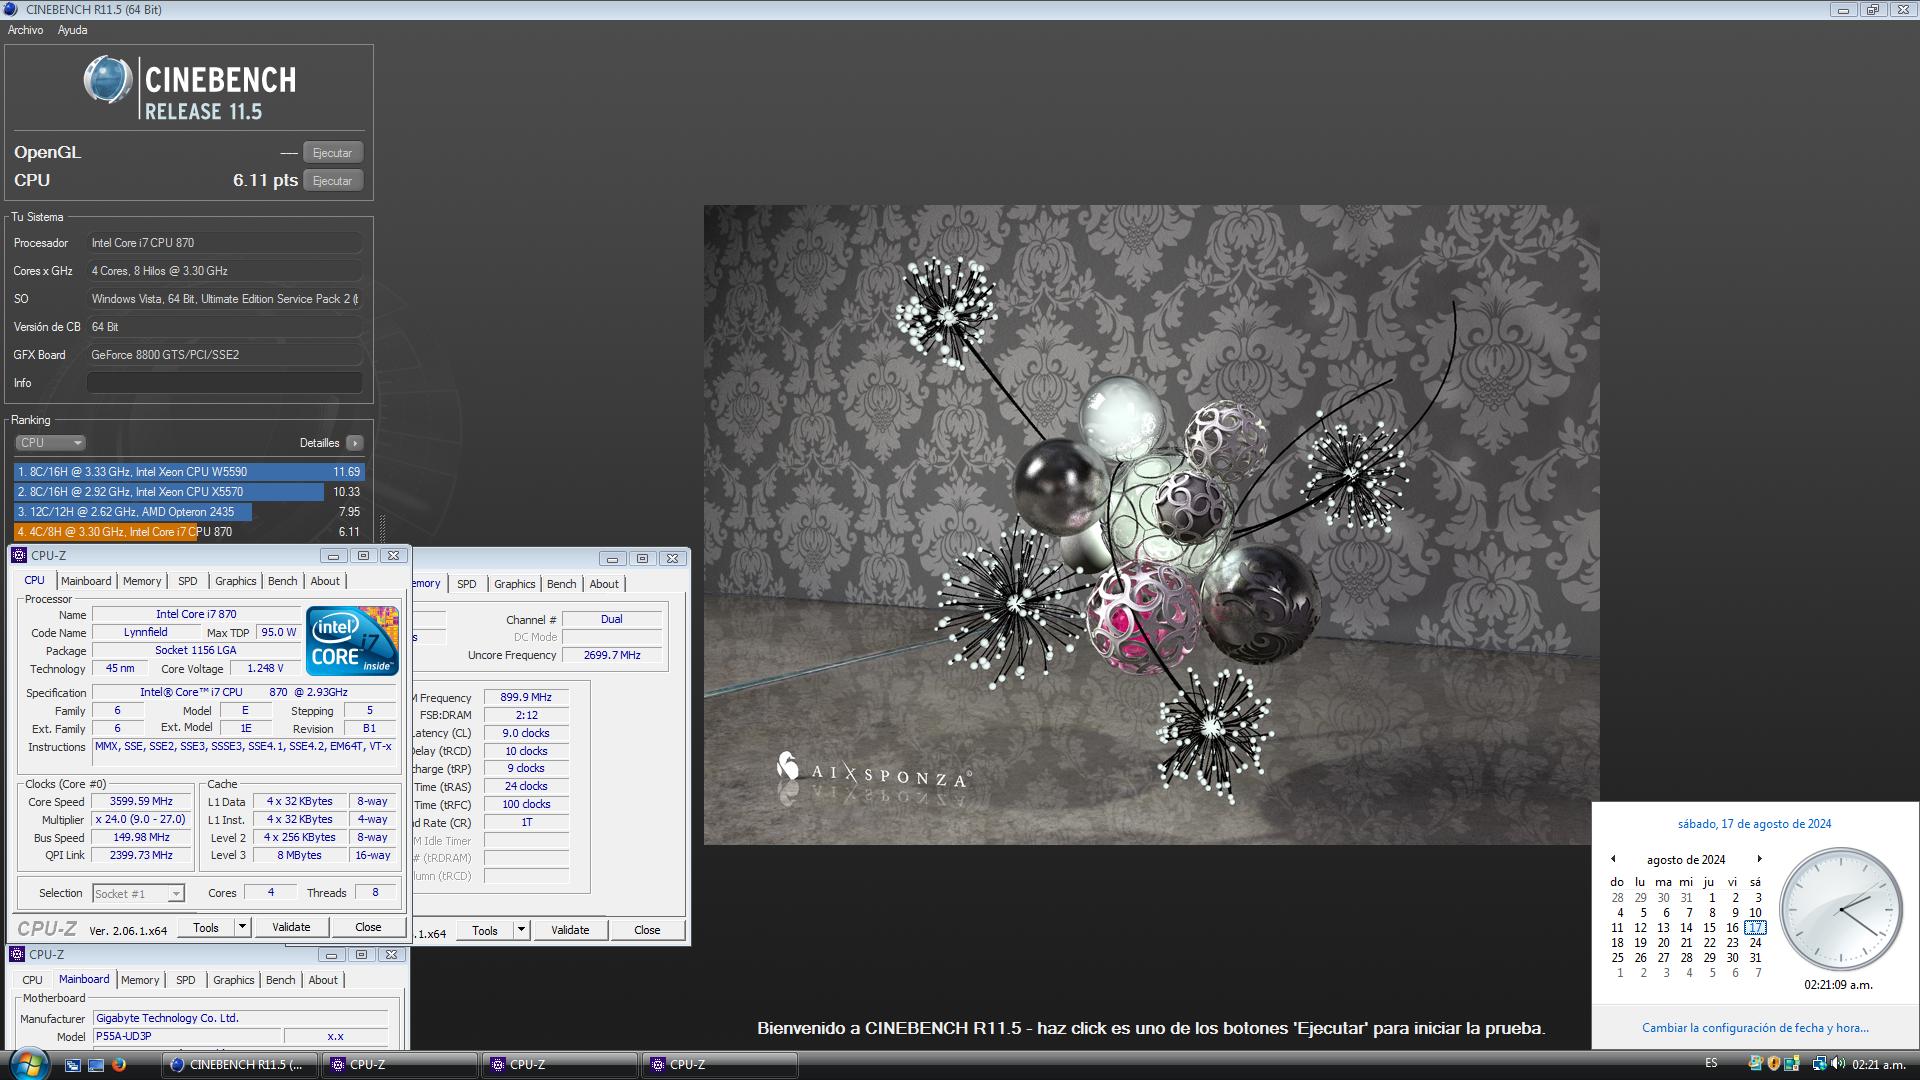Click the Cinebench icon in the title bar
Viewport: 1920px width, 1080px height.
click(x=11, y=10)
